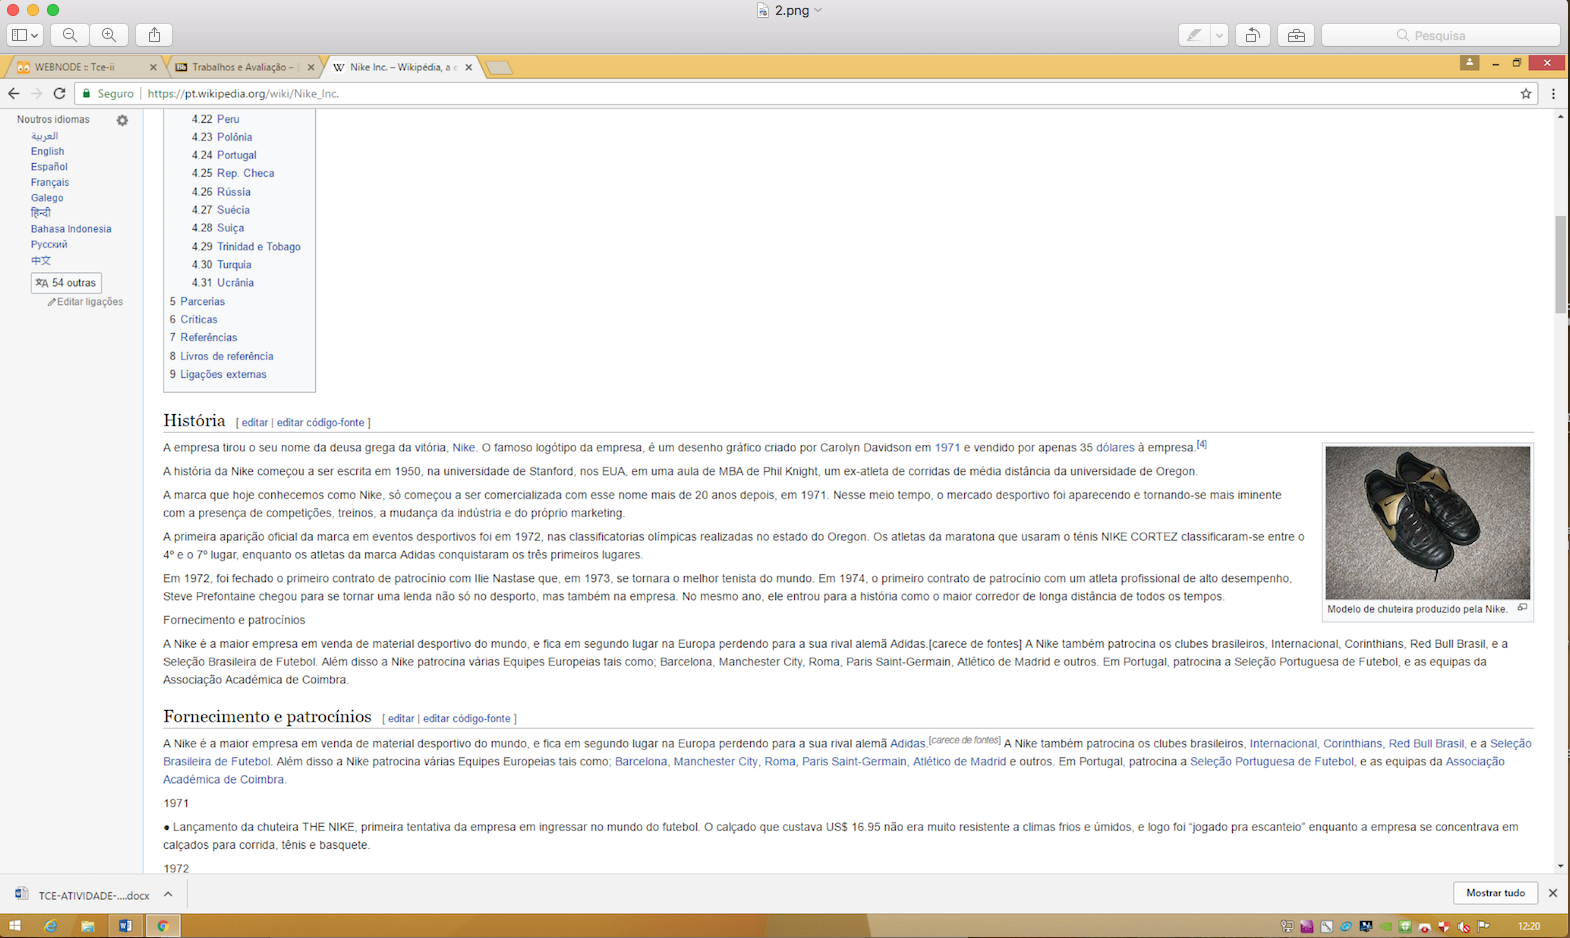Click the pt.wikipedia.org address bar

pos(800,93)
